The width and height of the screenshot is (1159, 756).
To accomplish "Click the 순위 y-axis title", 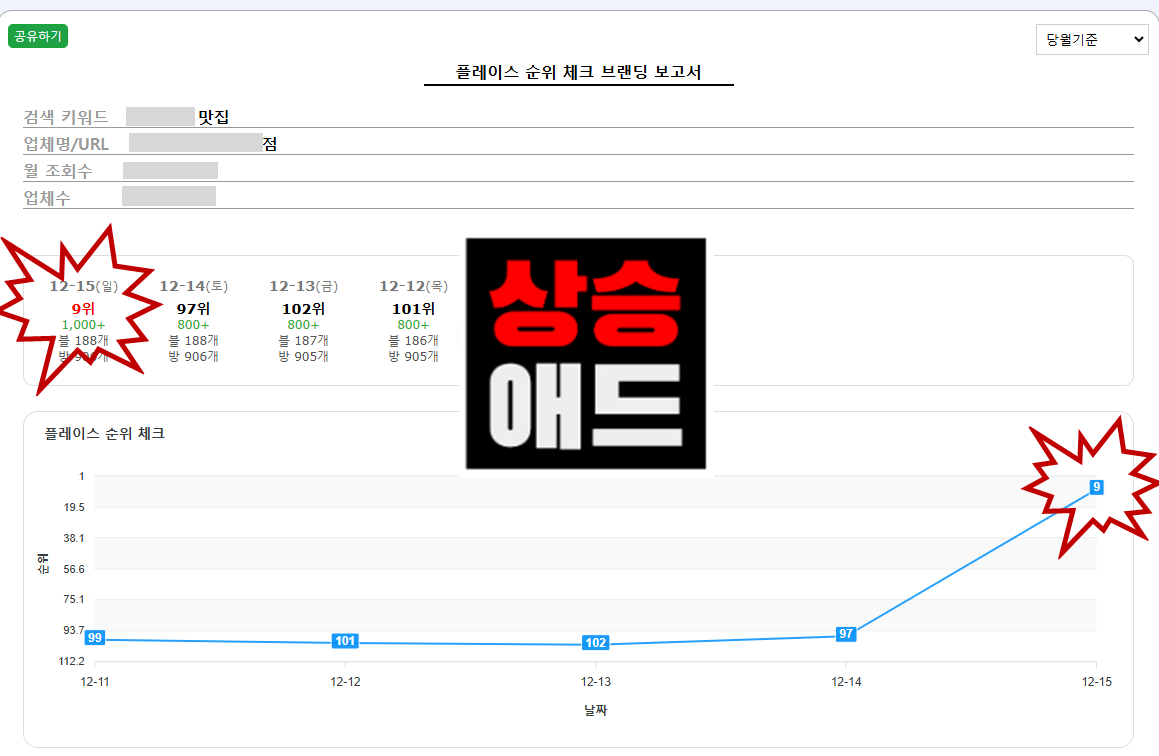I will pos(44,564).
